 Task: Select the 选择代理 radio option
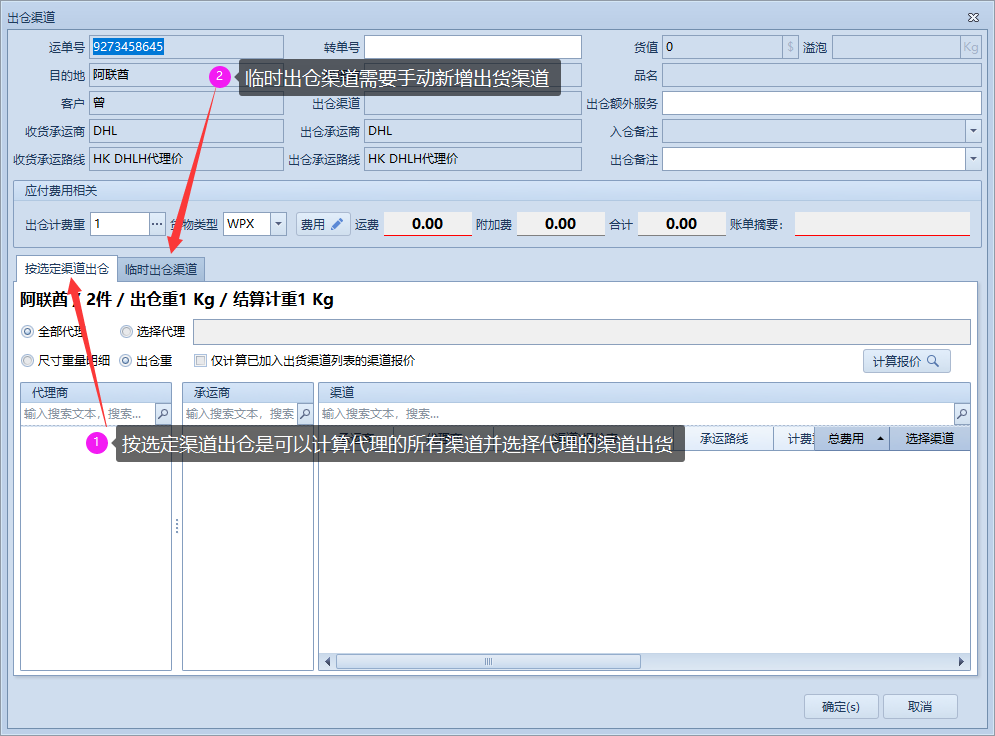pyautogui.click(x=126, y=332)
